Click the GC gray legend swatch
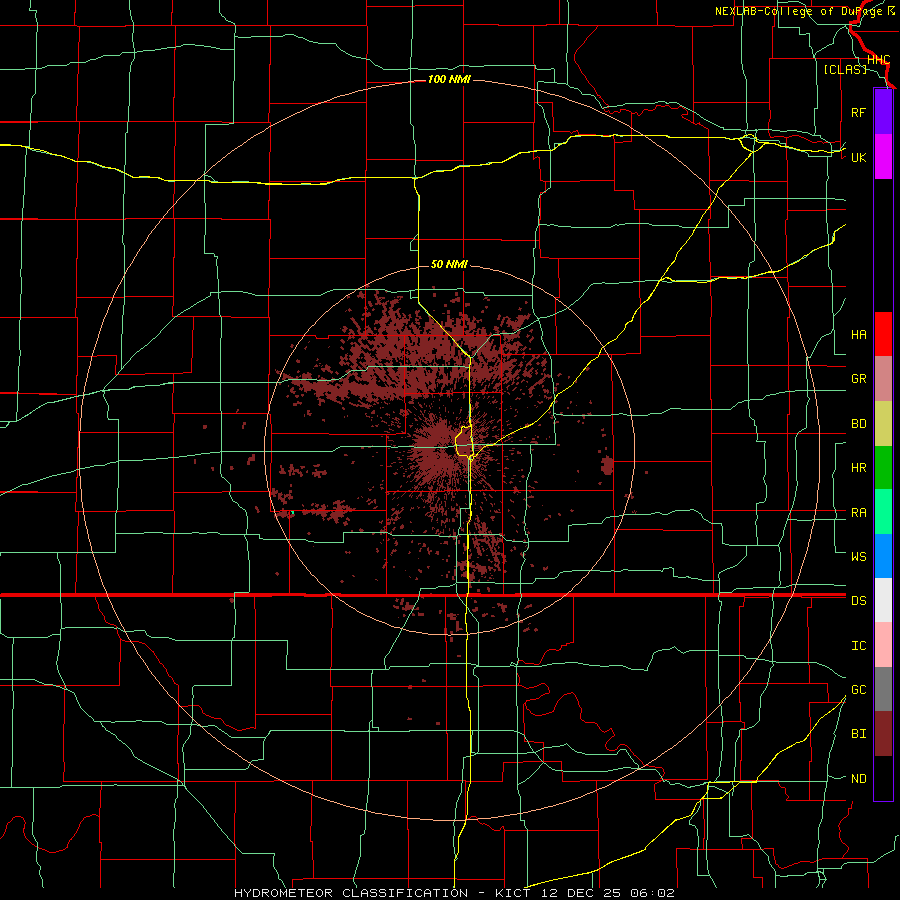The width and height of the screenshot is (900, 900). pyautogui.click(x=883, y=689)
